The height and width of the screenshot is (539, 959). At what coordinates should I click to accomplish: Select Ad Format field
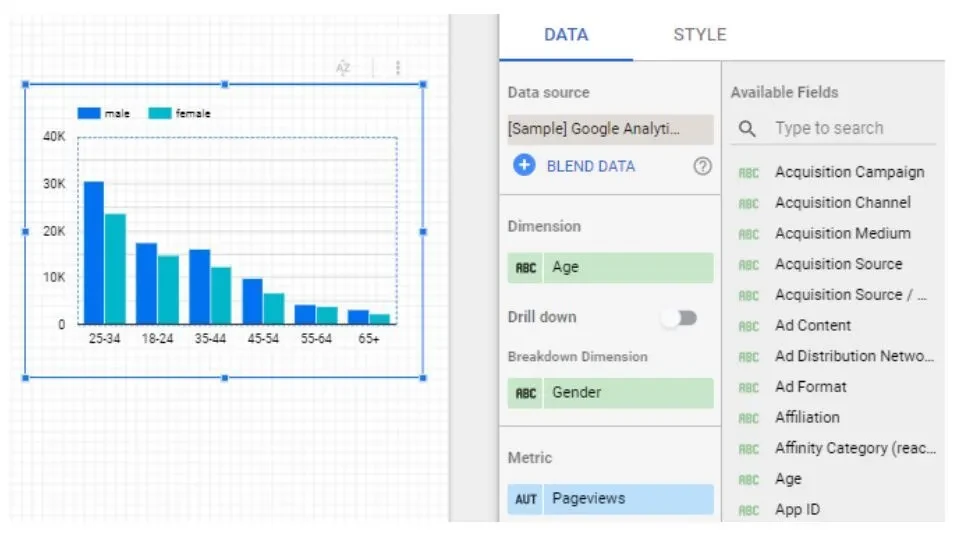[x=810, y=387]
